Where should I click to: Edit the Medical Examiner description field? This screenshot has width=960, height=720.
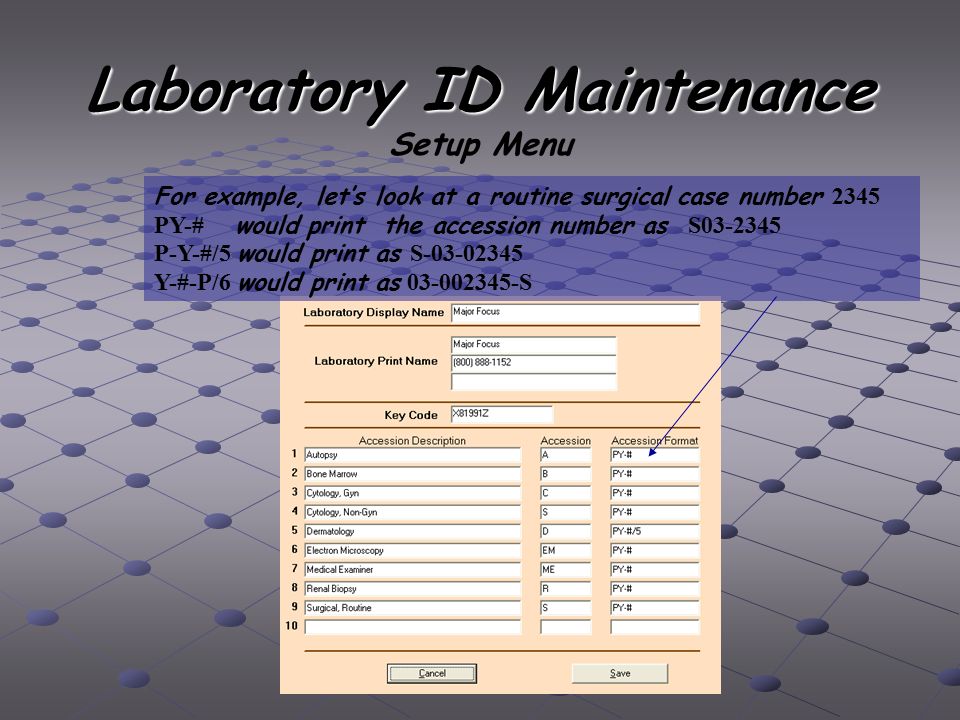412,569
